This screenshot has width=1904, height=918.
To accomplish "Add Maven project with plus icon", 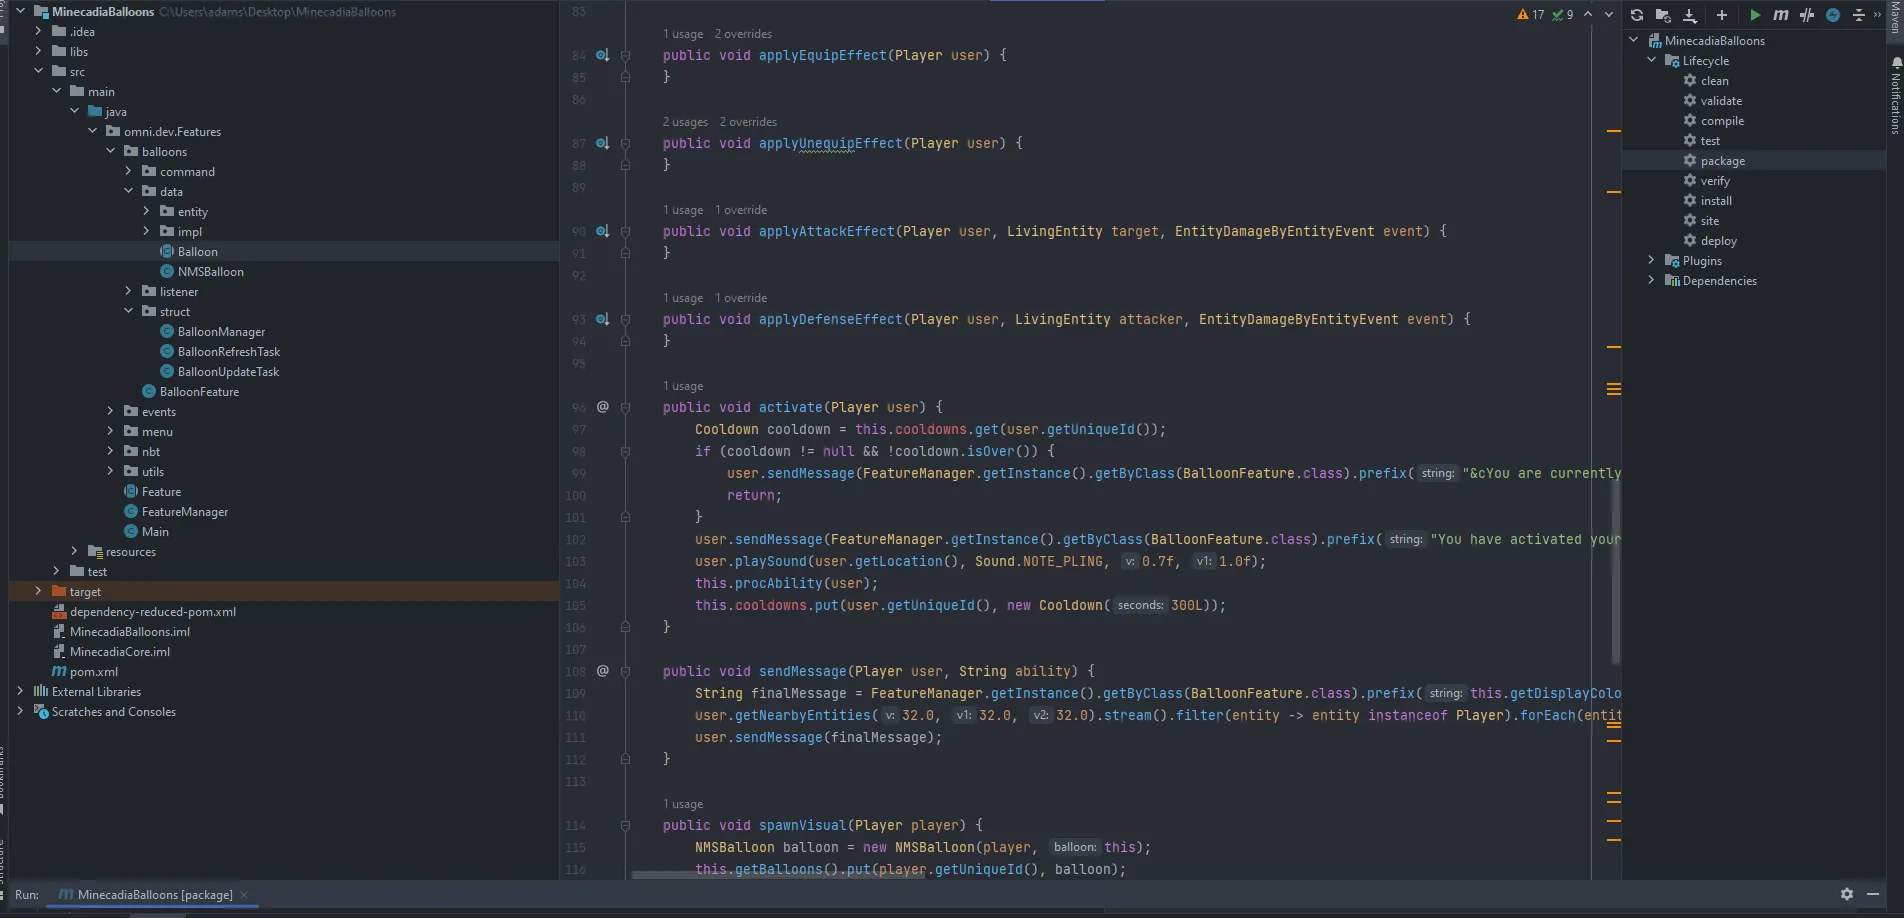I will [x=1721, y=15].
